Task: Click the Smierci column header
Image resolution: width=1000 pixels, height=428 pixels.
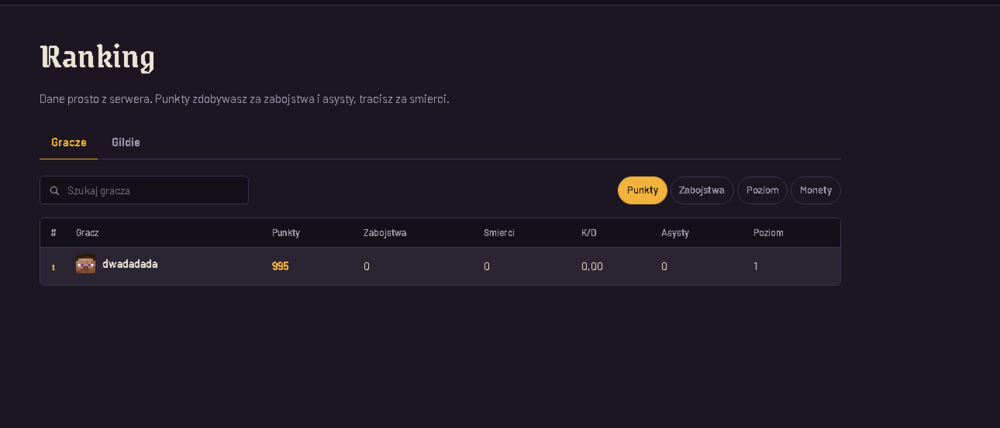Action: 499,233
